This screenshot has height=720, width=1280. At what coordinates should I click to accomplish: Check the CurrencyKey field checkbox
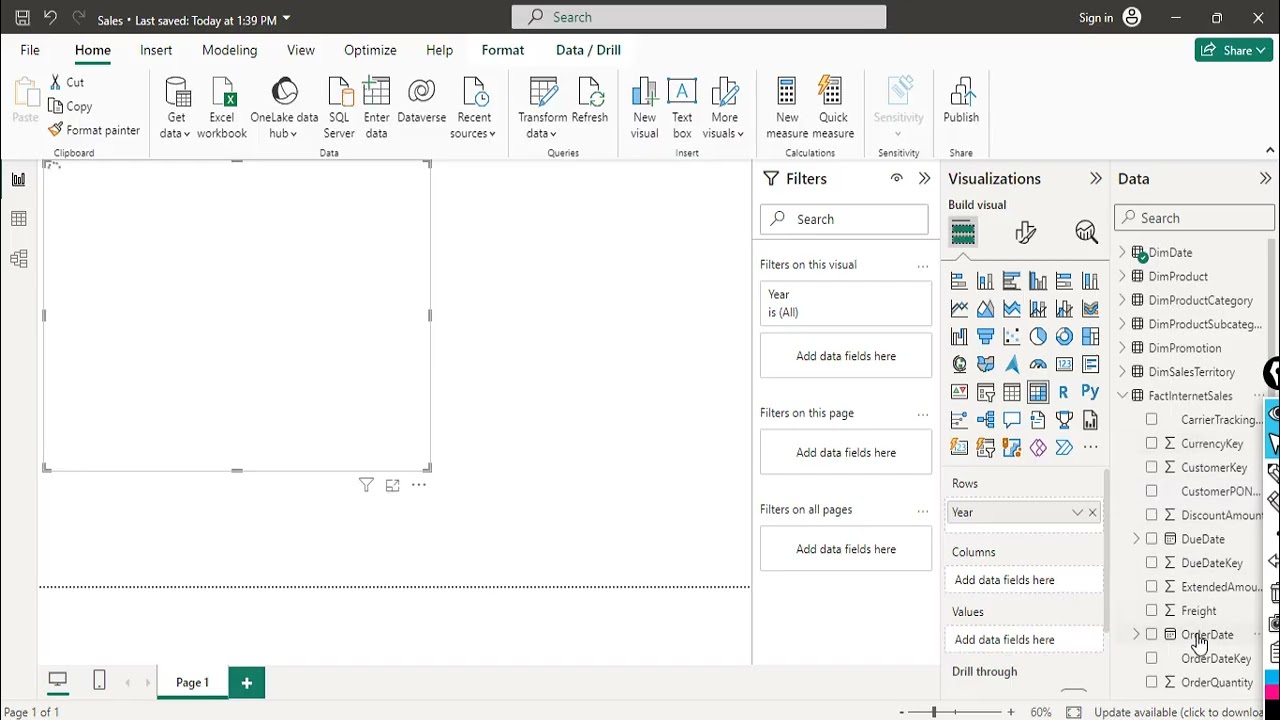pos(1152,443)
